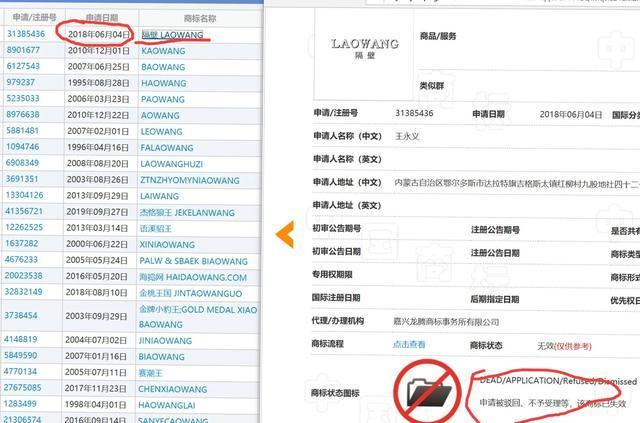The height and width of the screenshot is (423, 640).
Task: Click the orange left-pointing arrow between panels
Action: pyautogui.click(x=285, y=234)
